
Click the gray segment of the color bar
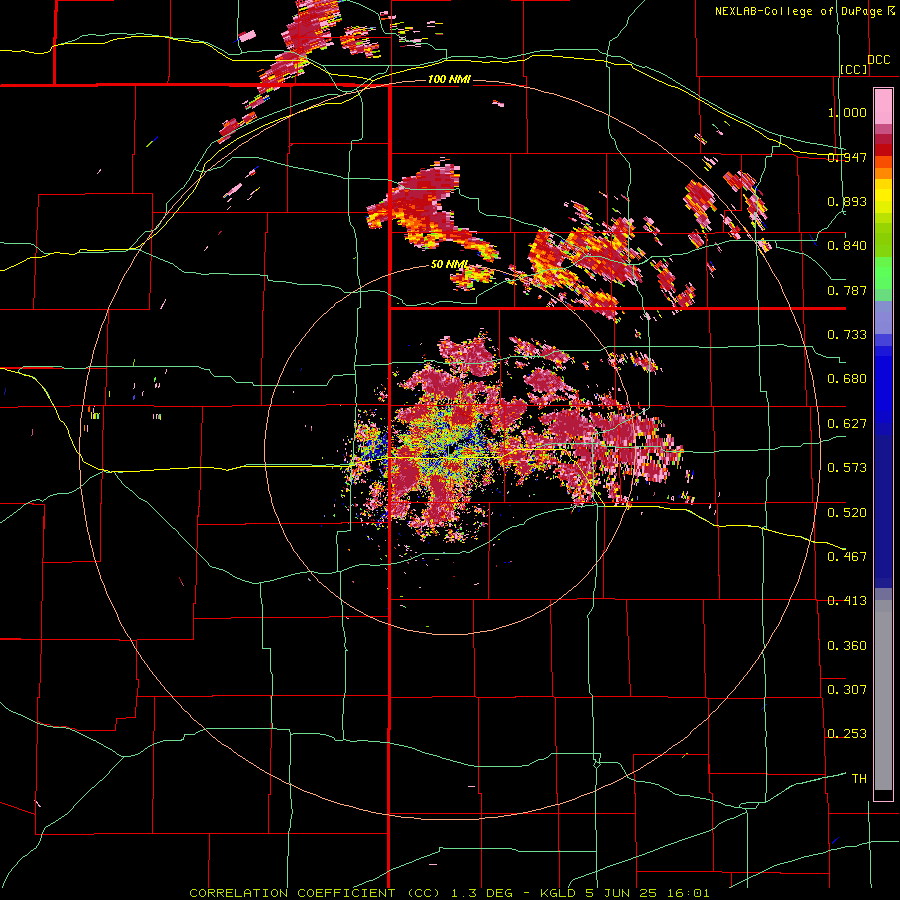[883, 695]
